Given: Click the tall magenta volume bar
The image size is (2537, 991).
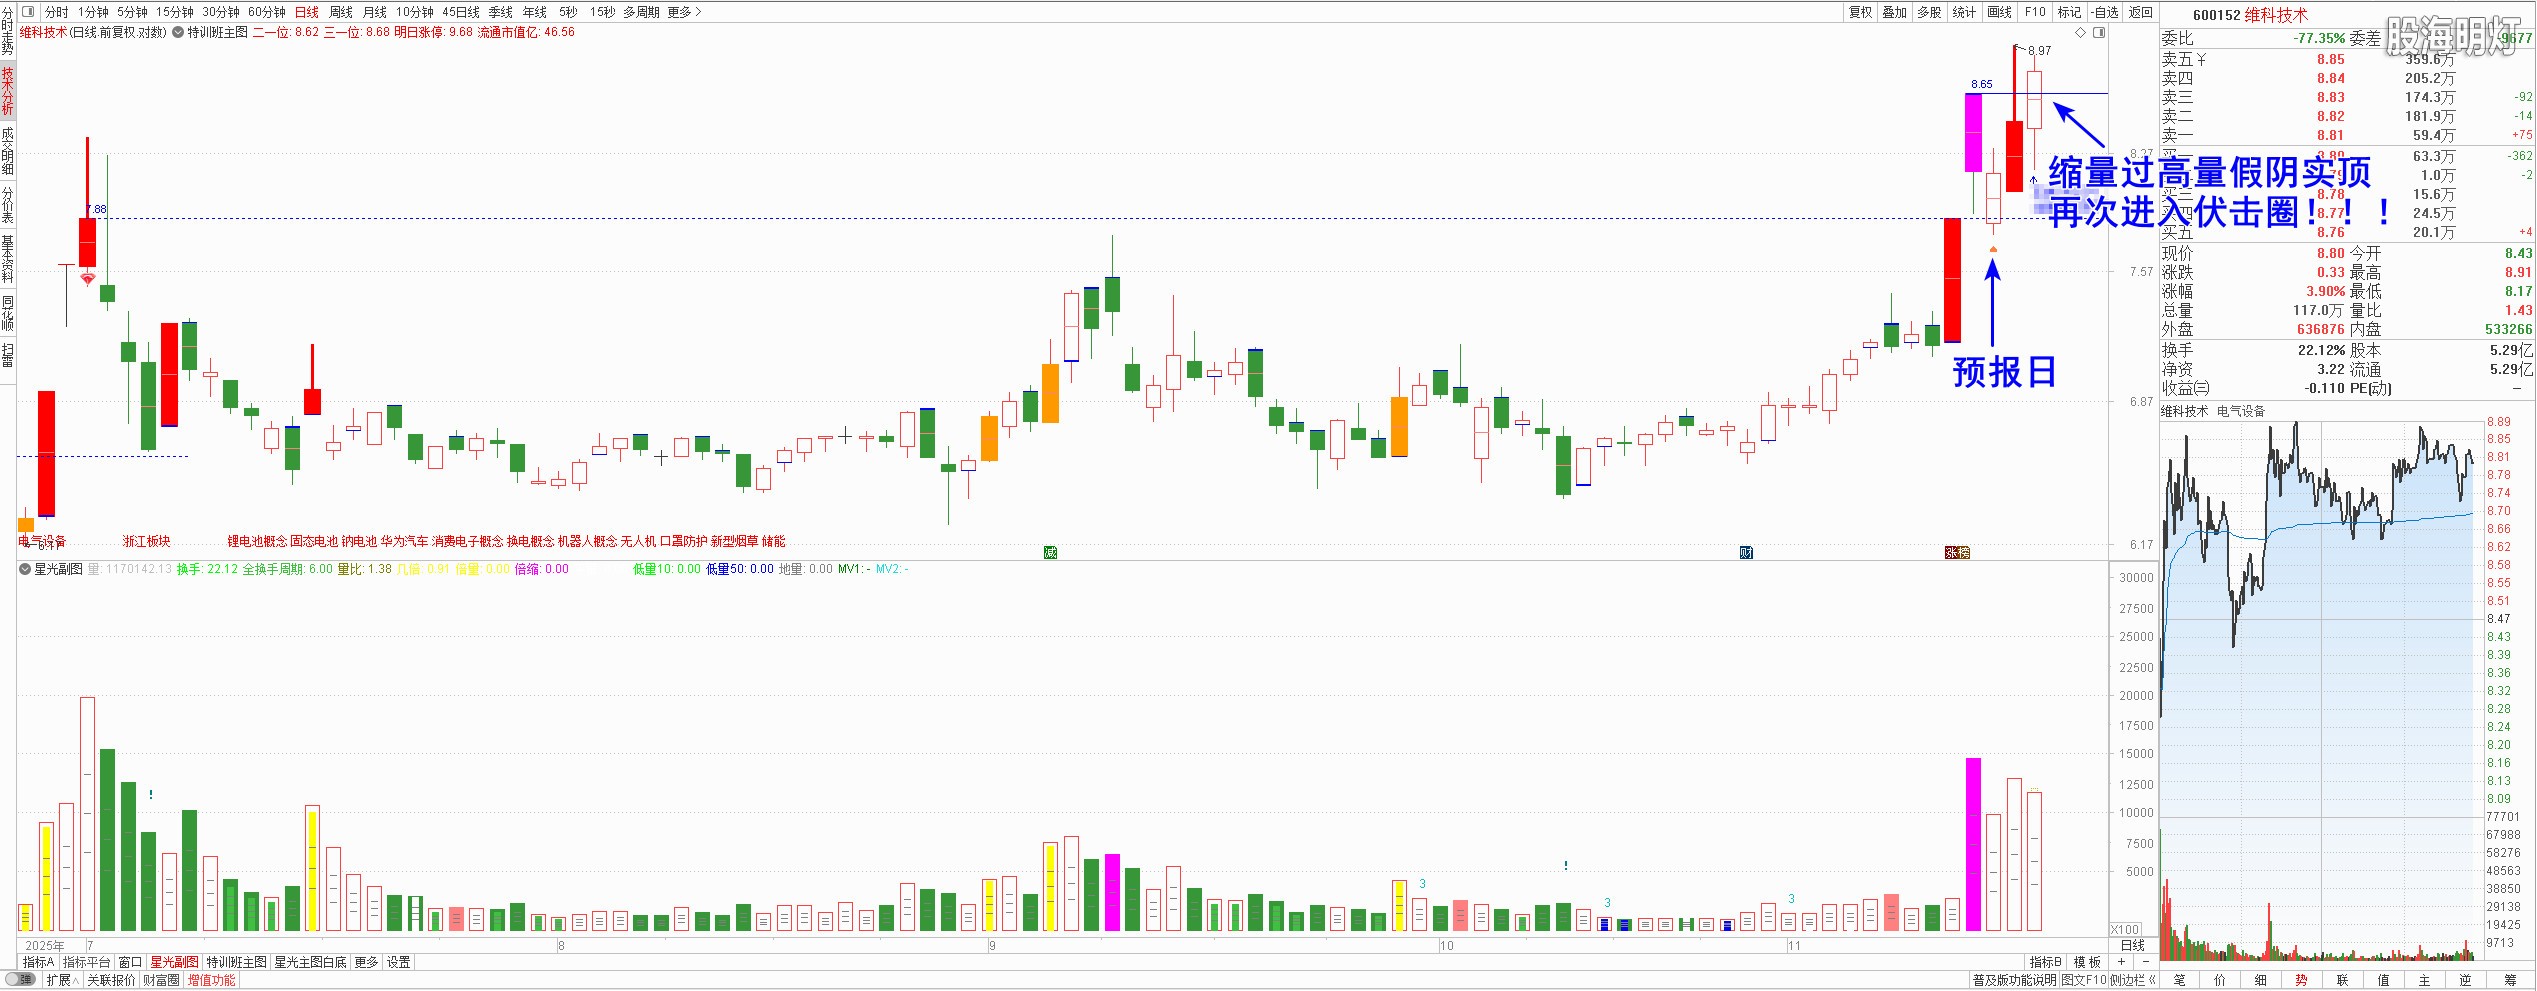Looking at the screenshot, I should pyautogui.click(x=1973, y=845).
